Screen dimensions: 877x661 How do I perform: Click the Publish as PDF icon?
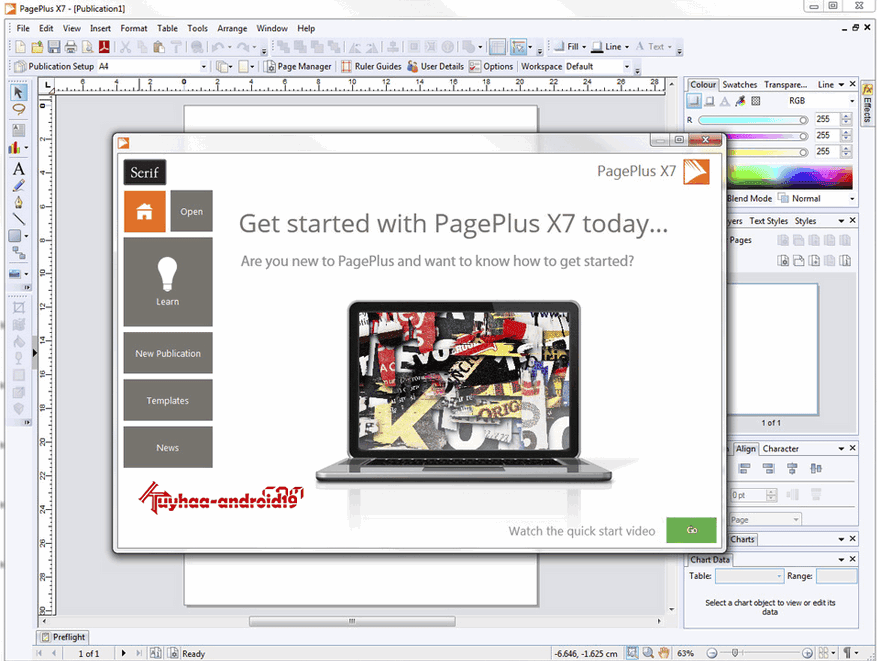point(104,47)
